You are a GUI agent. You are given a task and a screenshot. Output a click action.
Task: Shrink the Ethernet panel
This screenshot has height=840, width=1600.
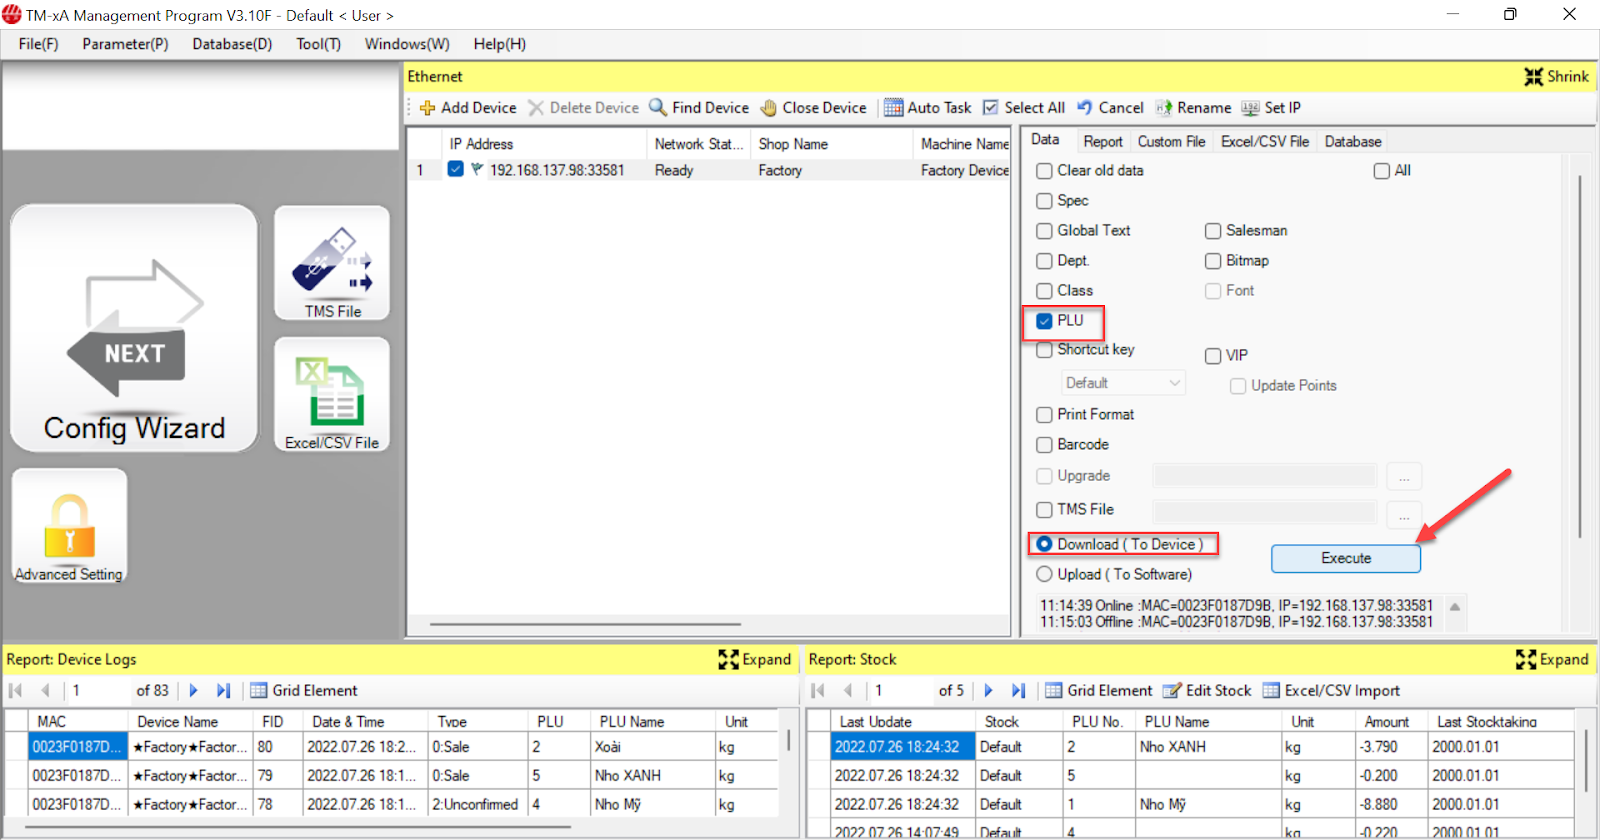point(1556,77)
